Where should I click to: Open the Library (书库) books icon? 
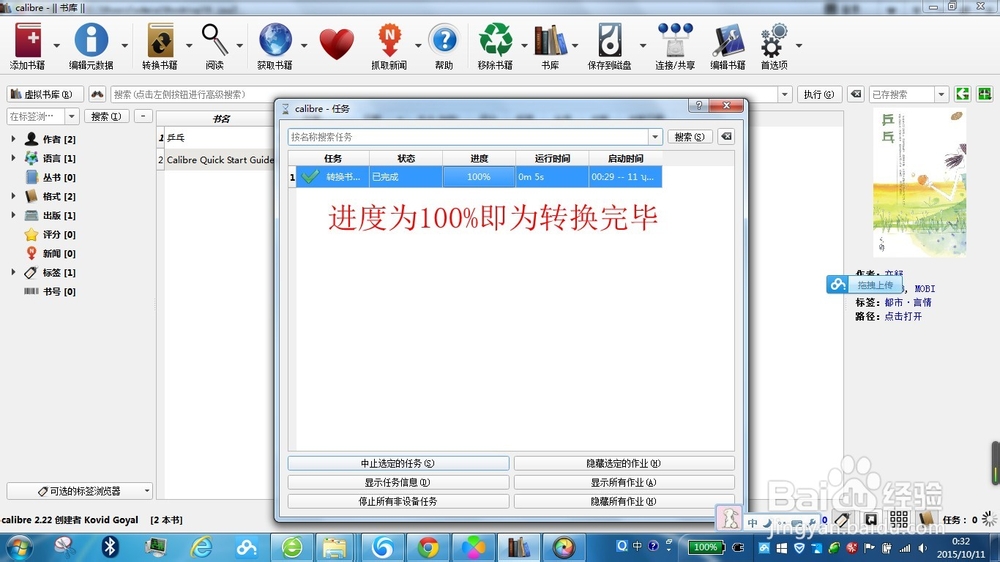(550, 40)
